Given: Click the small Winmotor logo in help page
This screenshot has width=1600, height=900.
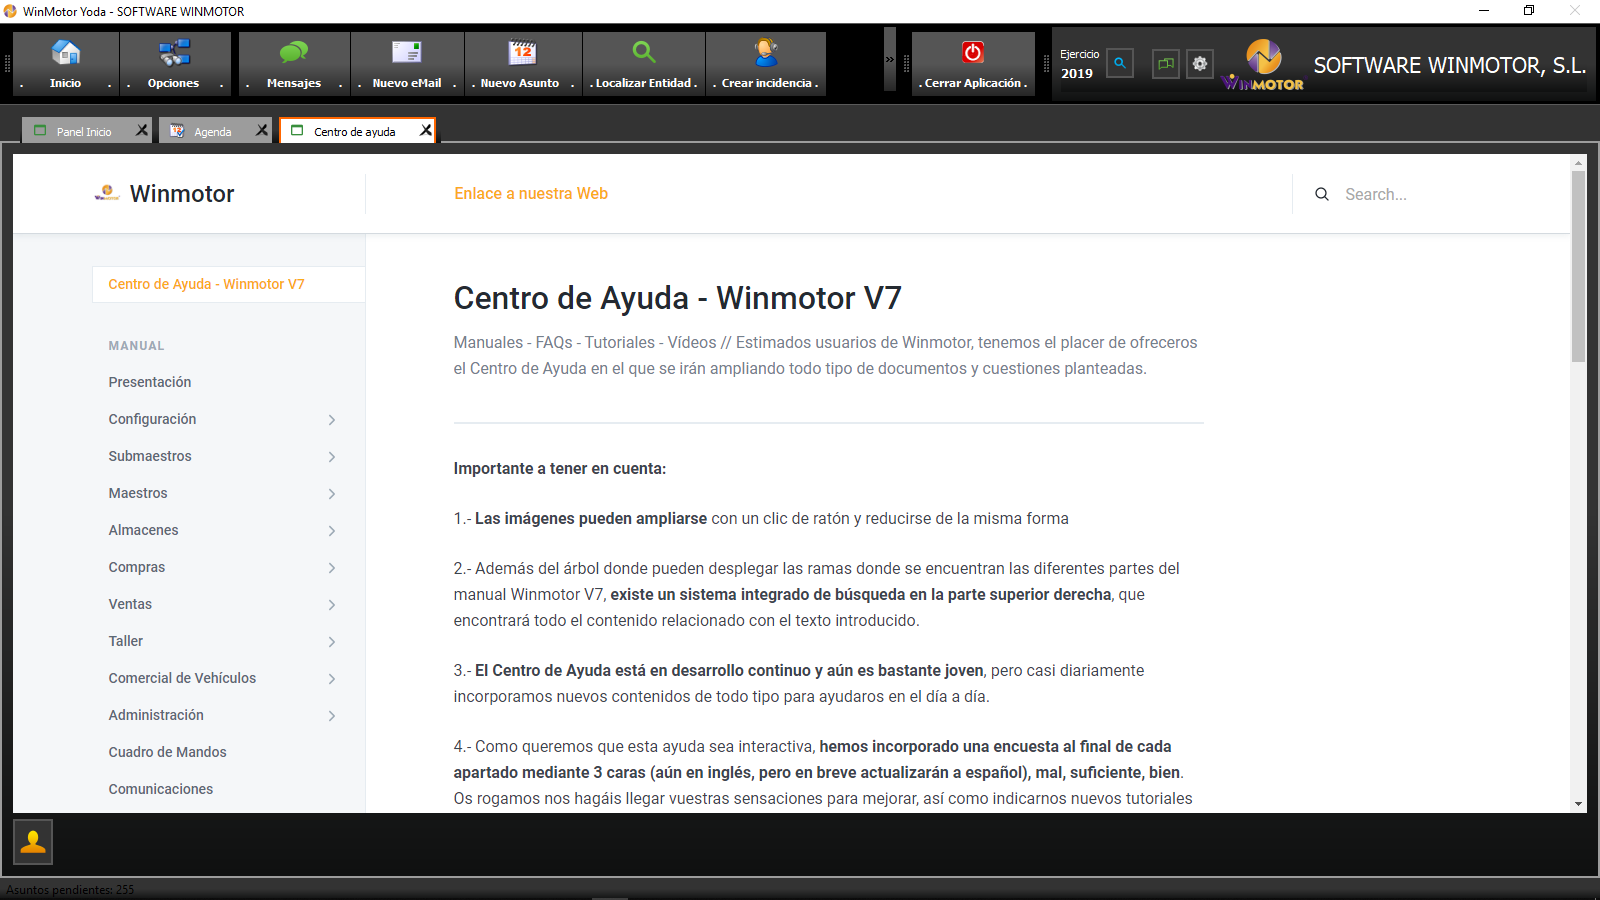Looking at the screenshot, I should coord(107,193).
